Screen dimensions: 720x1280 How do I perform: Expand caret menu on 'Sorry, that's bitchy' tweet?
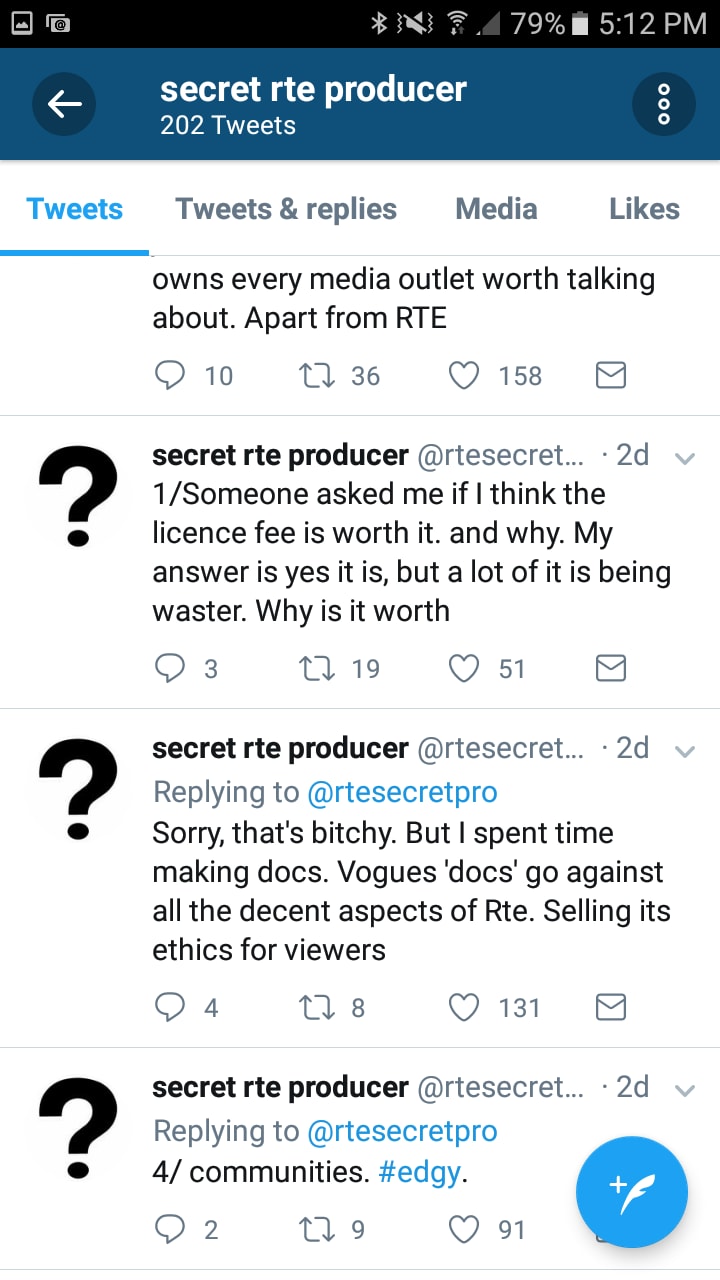tap(685, 751)
